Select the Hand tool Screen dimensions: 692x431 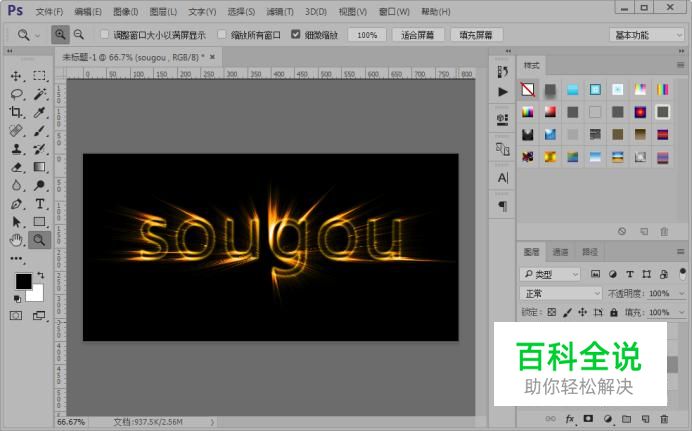[x=16, y=240]
